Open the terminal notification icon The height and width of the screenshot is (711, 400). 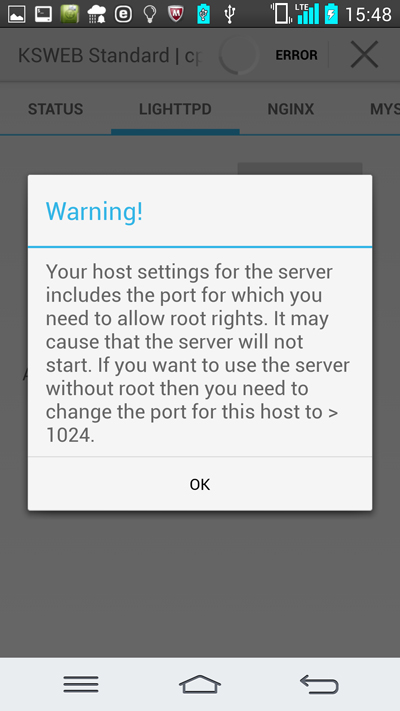point(43,14)
